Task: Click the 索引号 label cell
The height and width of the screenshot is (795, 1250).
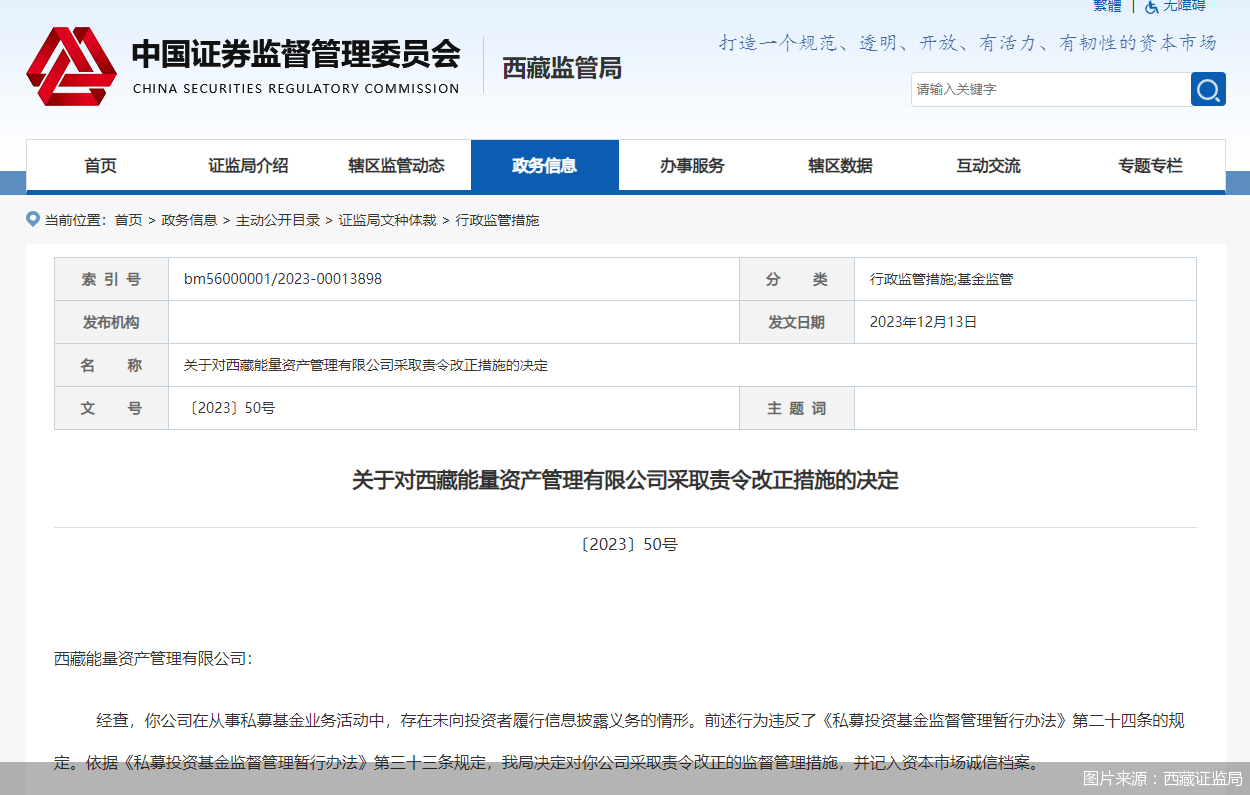Action: [x=111, y=279]
